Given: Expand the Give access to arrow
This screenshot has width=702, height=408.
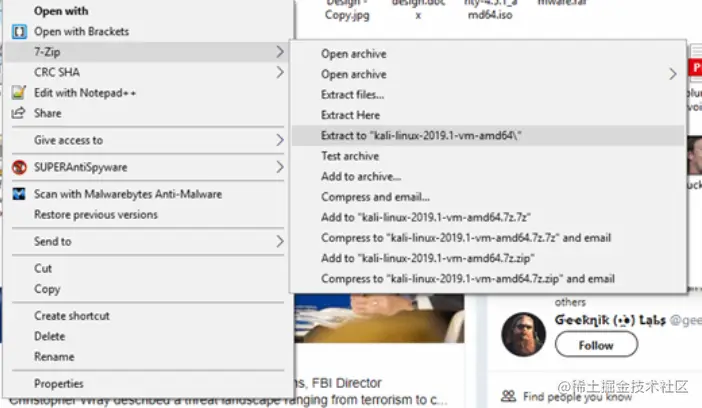Looking at the screenshot, I should point(280,140).
